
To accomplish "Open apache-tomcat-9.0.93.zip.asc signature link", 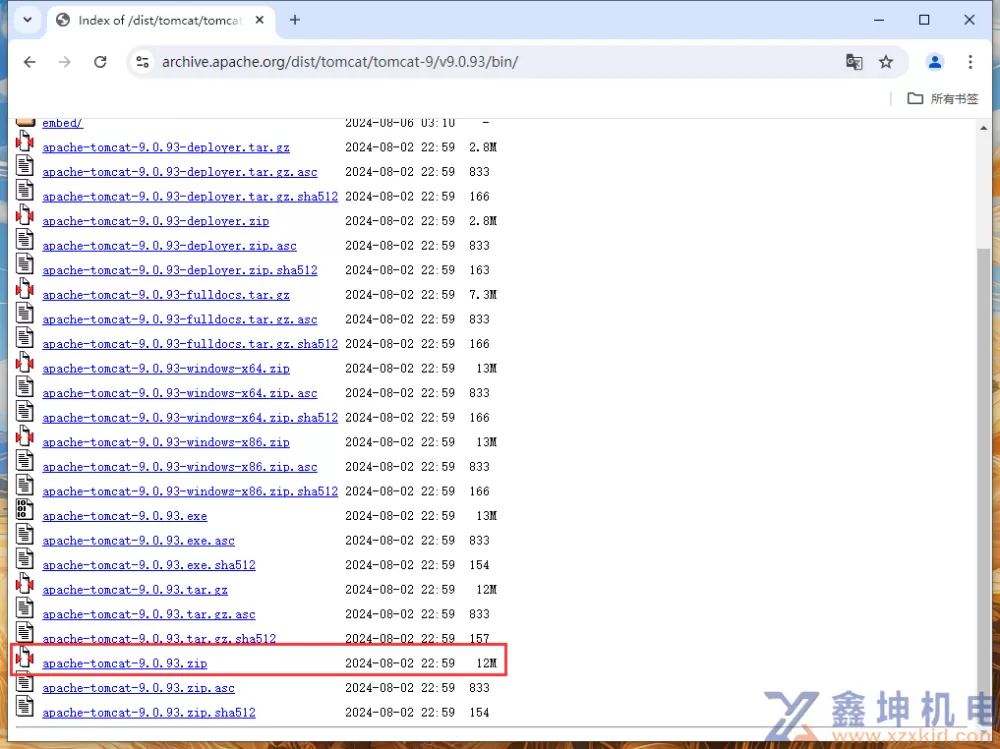I will (x=138, y=688).
